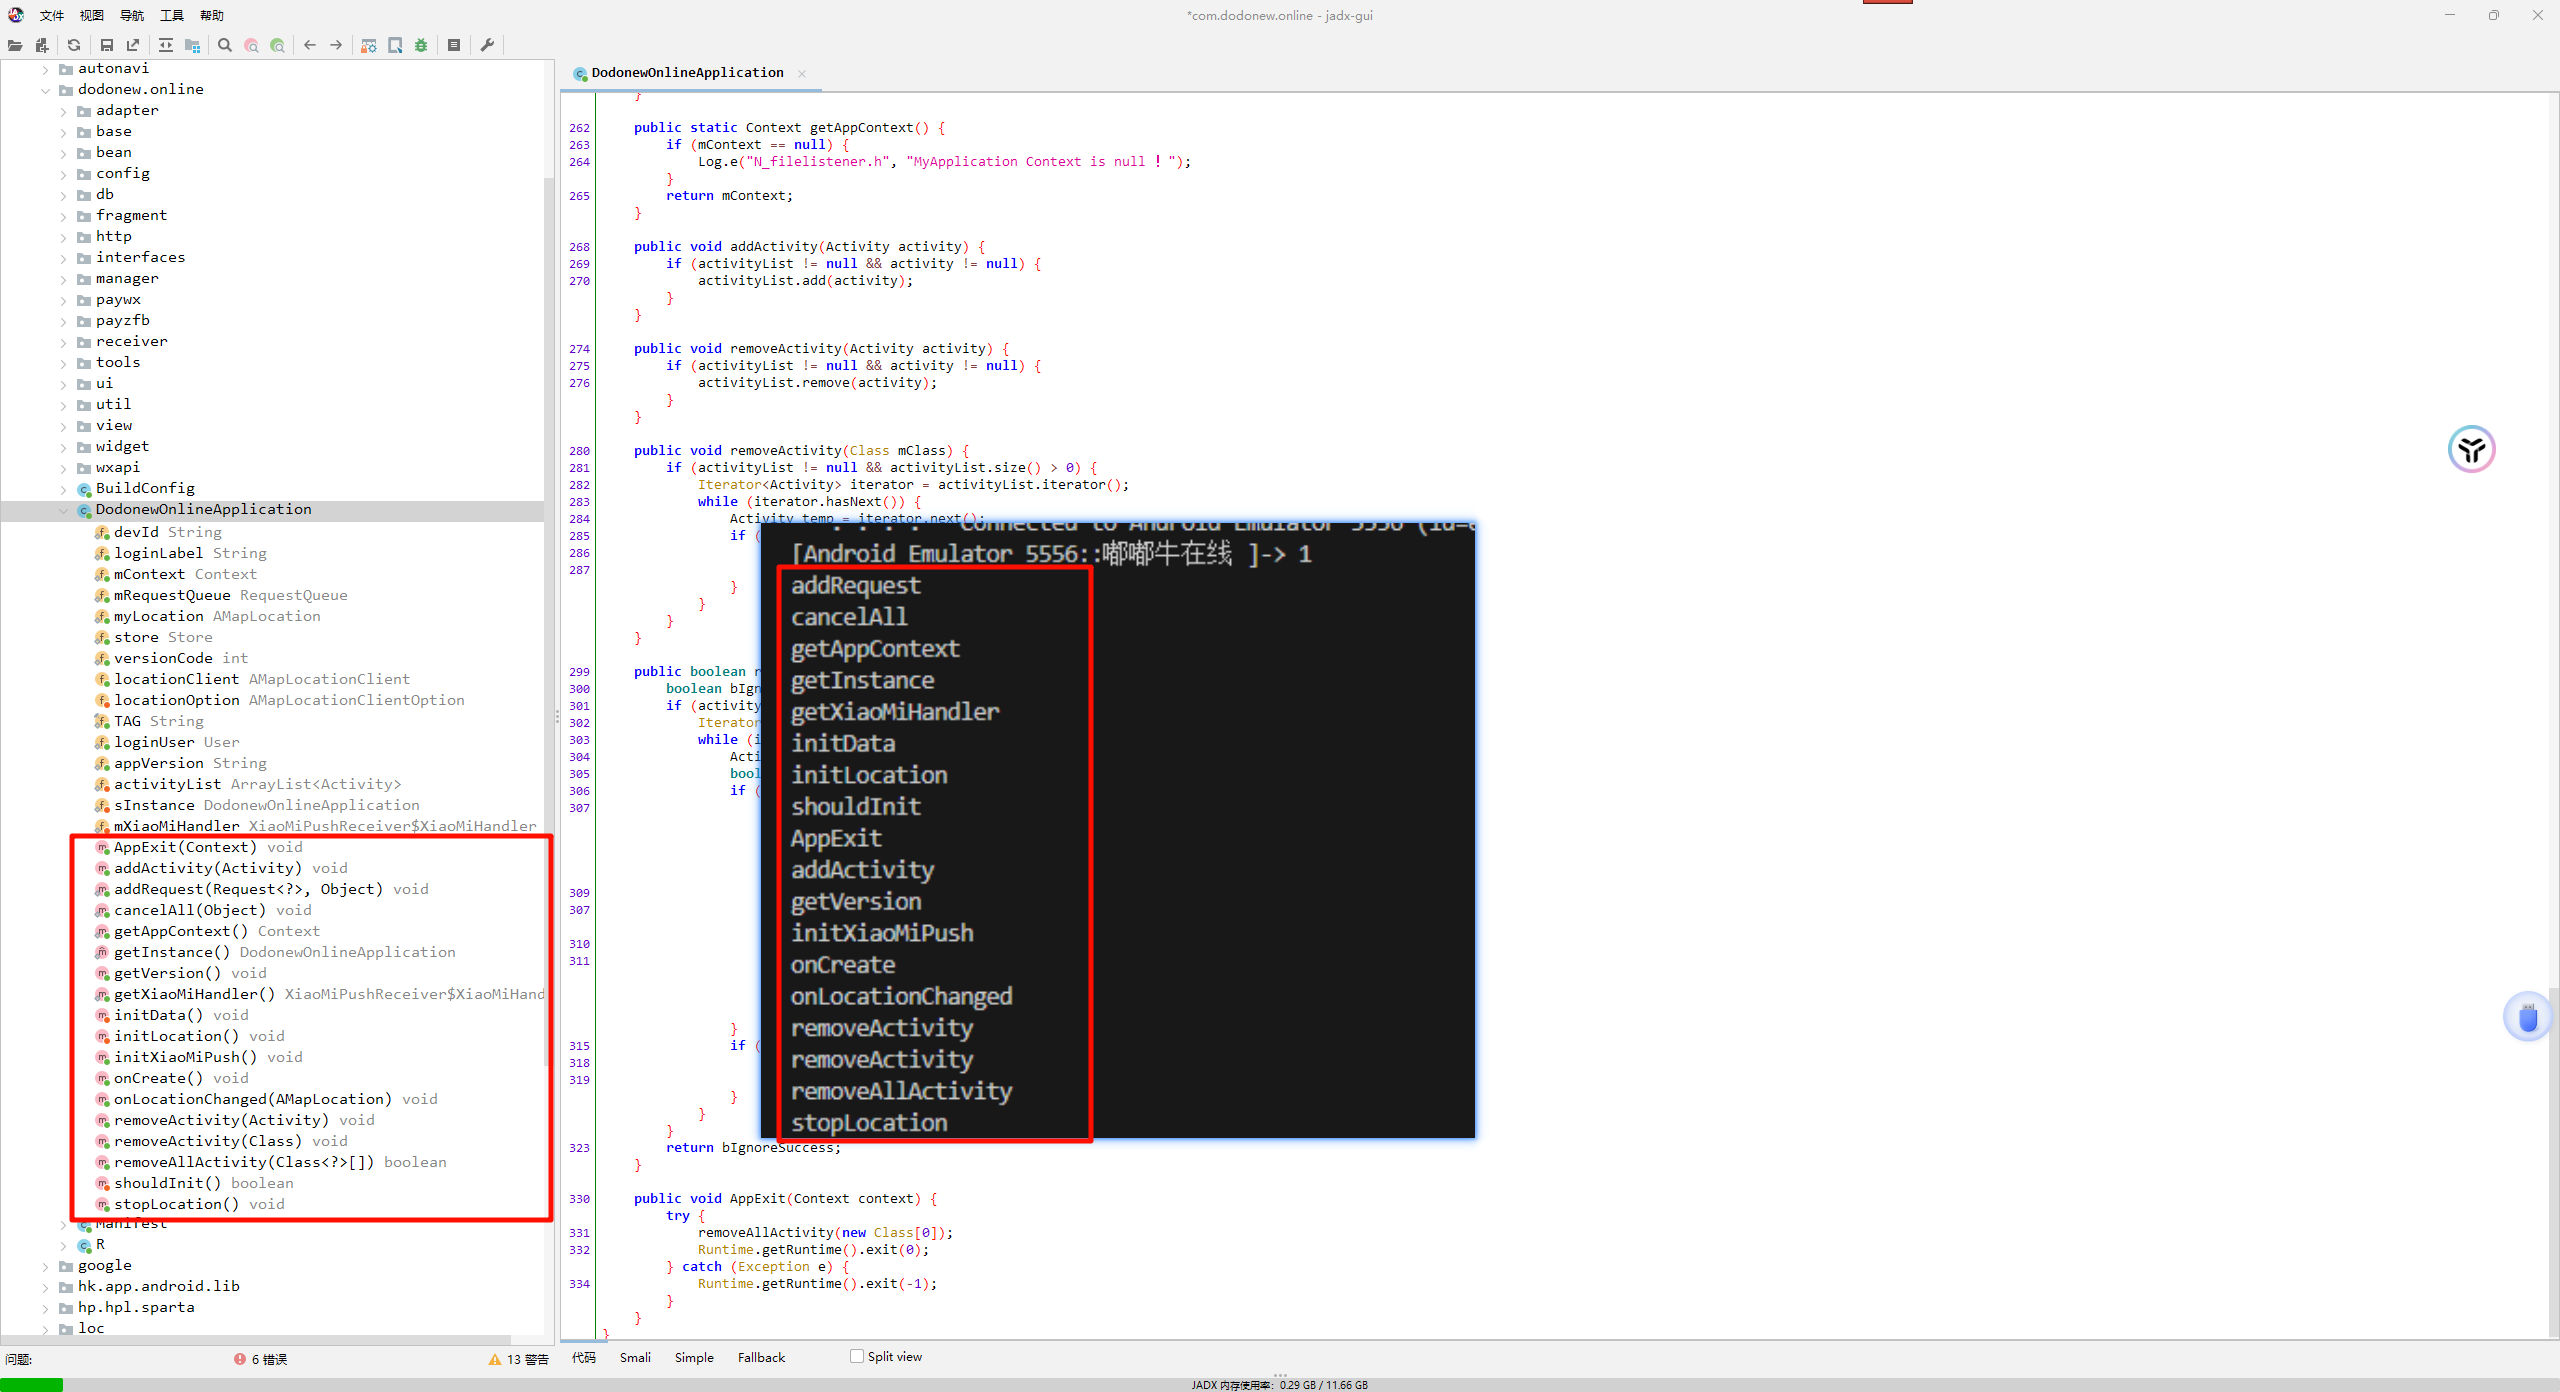Screen dimensions: 2560x1392
Task: Click the text search magnifier icon
Action: coord(225,45)
